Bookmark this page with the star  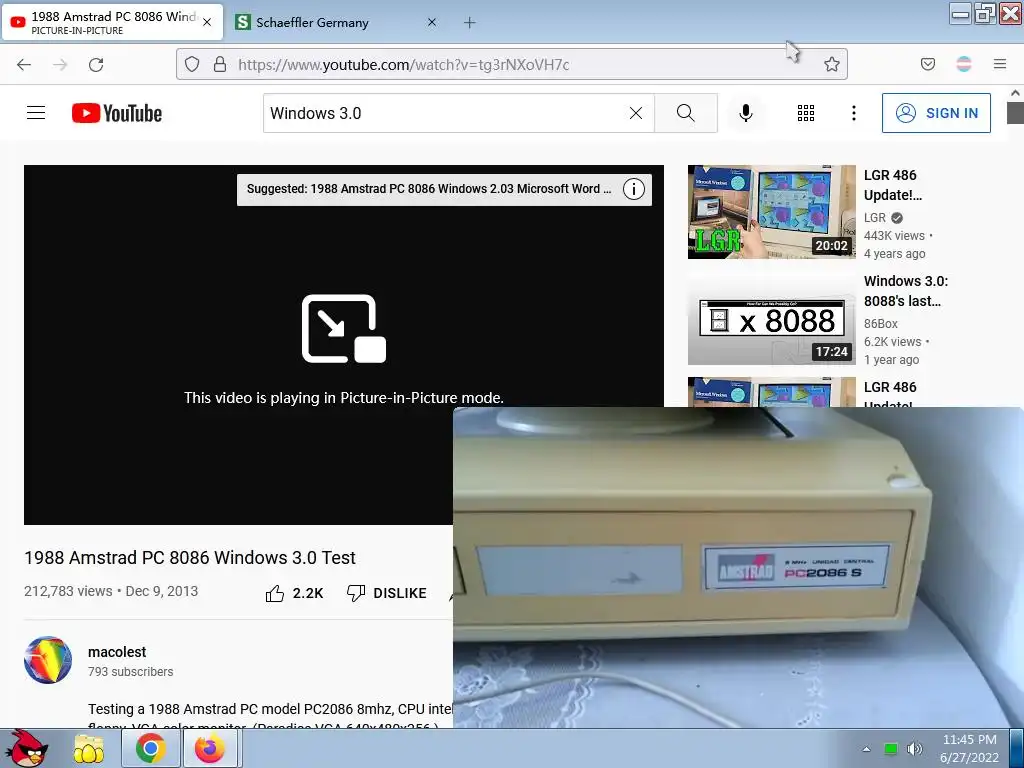tap(831, 64)
